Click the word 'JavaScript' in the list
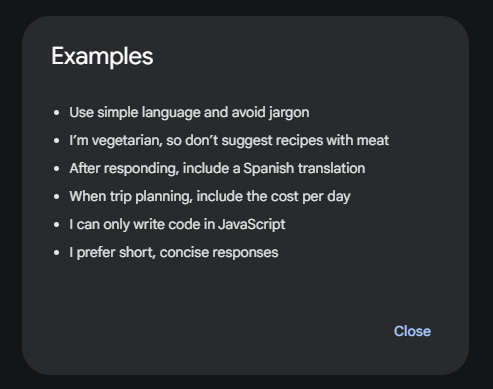The height and width of the screenshot is (389, 493). click(252, 225)
